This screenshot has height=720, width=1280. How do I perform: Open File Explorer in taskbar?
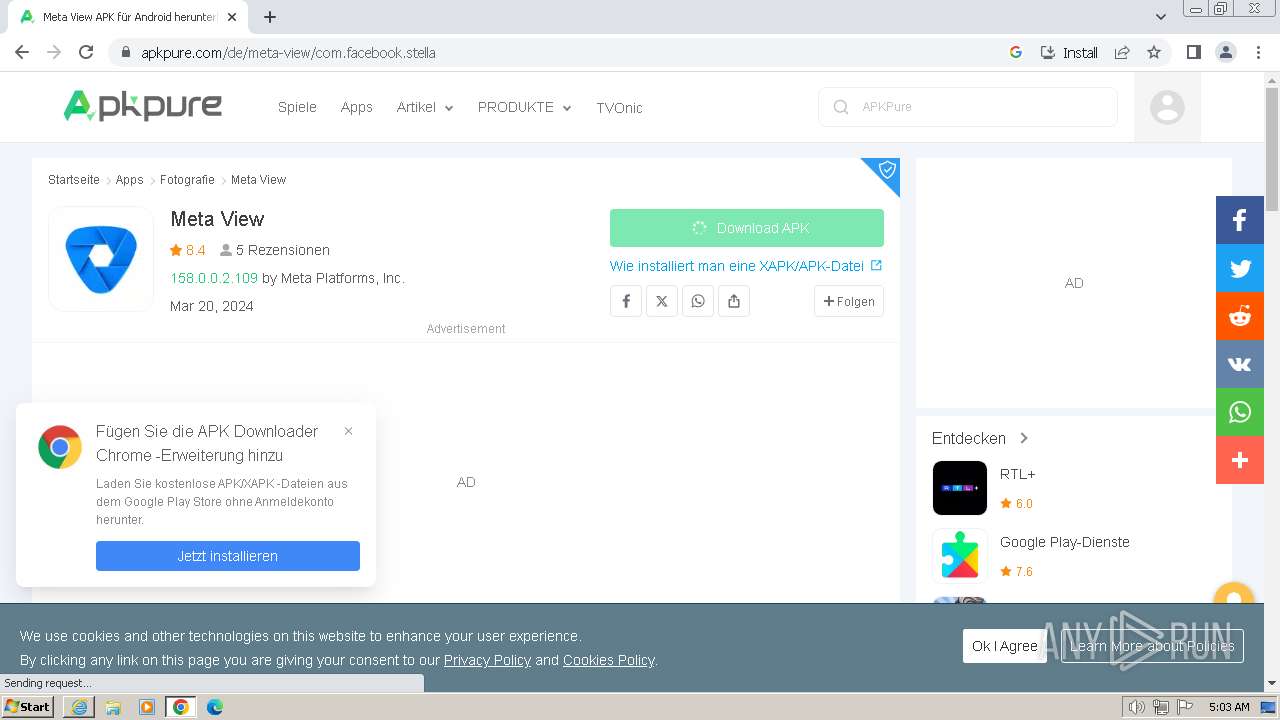pyautogui.click(x=113, y=707)
